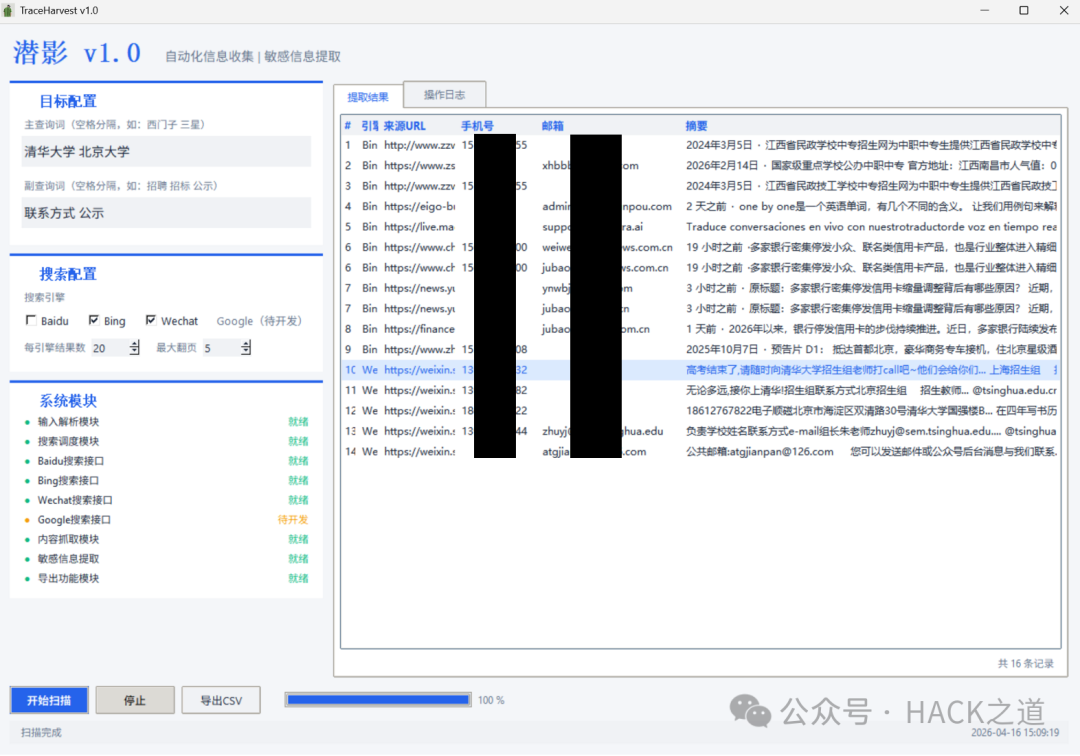The image size is (1080, 756).
Task: Select result row 14 with atgjianpan@126.com summary
Action: coord(700,452)
